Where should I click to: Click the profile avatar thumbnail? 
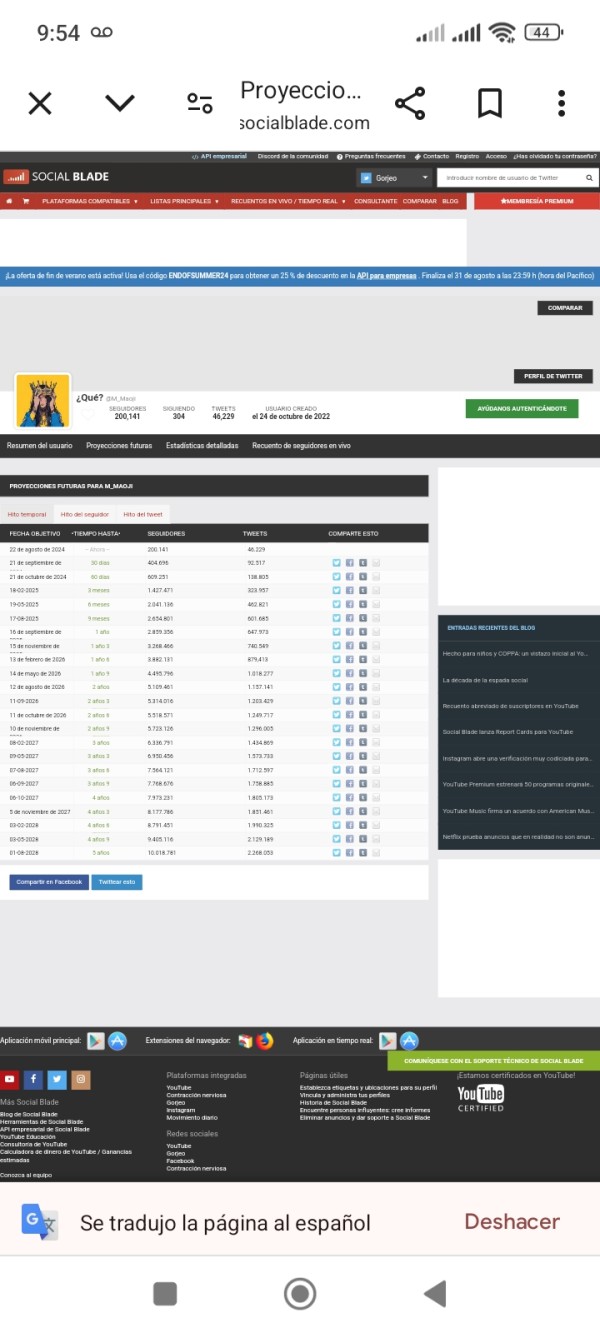pos(43,401)
